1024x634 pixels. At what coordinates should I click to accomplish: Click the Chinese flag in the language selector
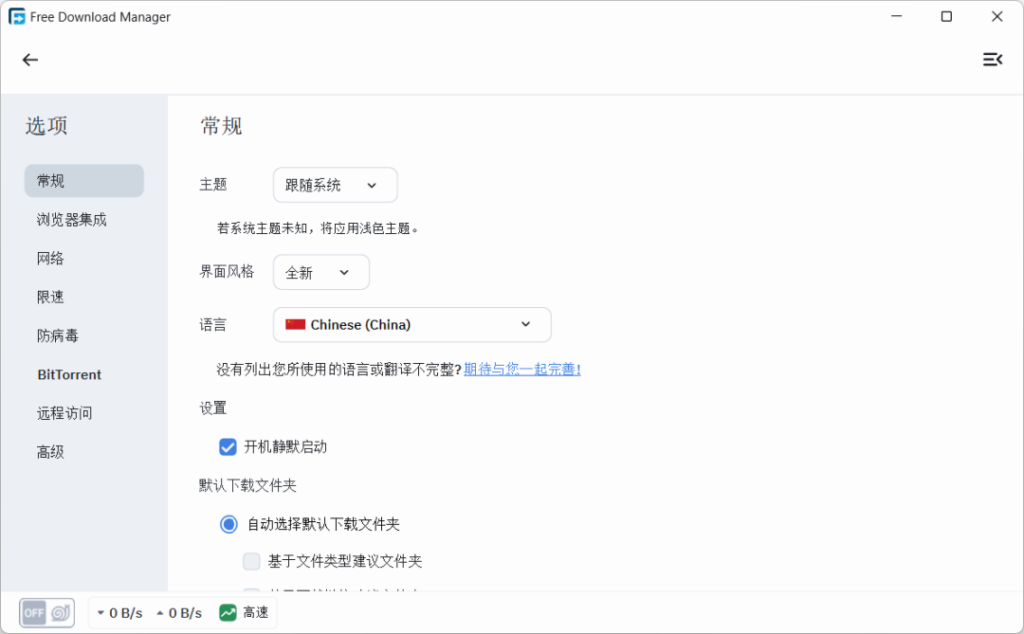296,324
